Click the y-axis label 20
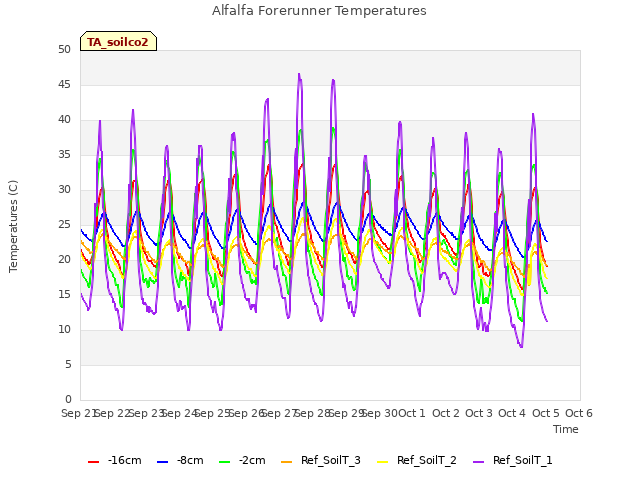This screenshot has height=480, width=640. point(64,260)
